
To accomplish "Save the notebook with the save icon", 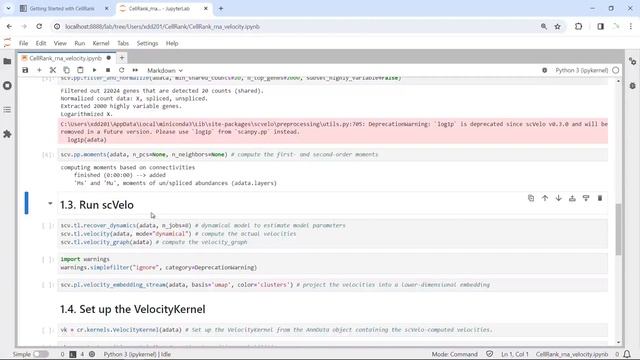I will pos(25,70).
